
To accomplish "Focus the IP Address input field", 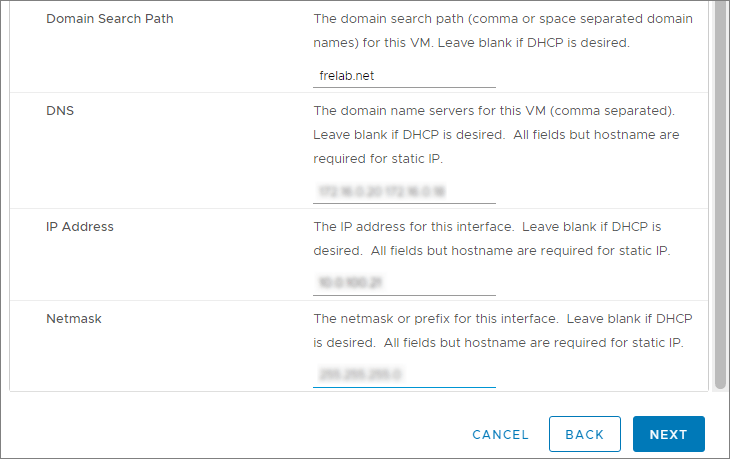I will coord(404,284).
